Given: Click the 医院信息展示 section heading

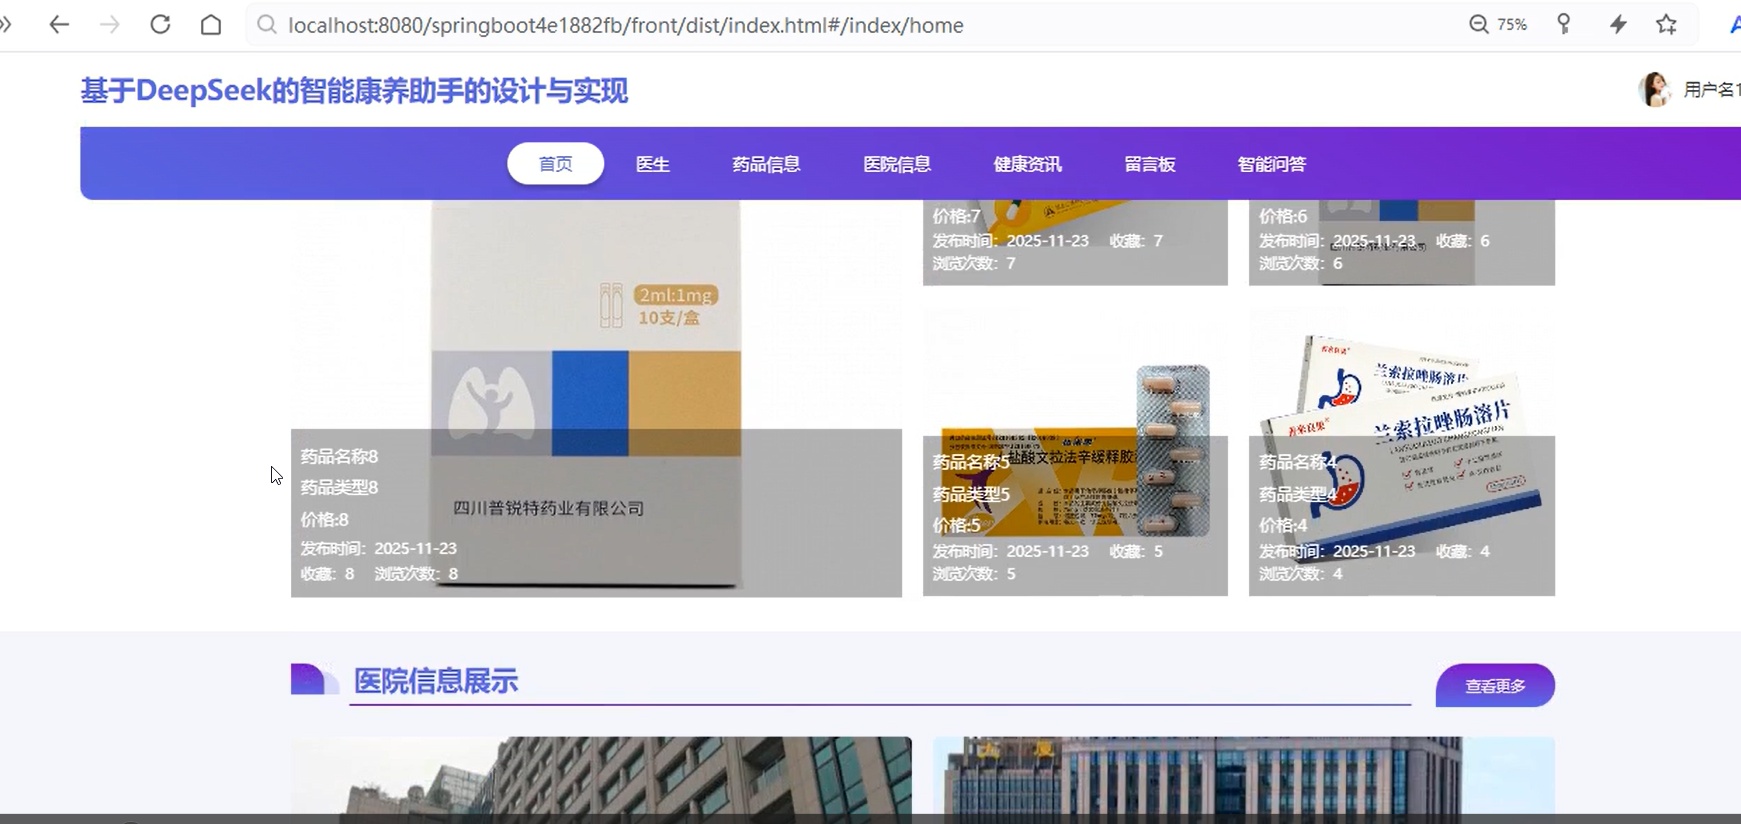Looking at the screenshot, I should point(436,681).
